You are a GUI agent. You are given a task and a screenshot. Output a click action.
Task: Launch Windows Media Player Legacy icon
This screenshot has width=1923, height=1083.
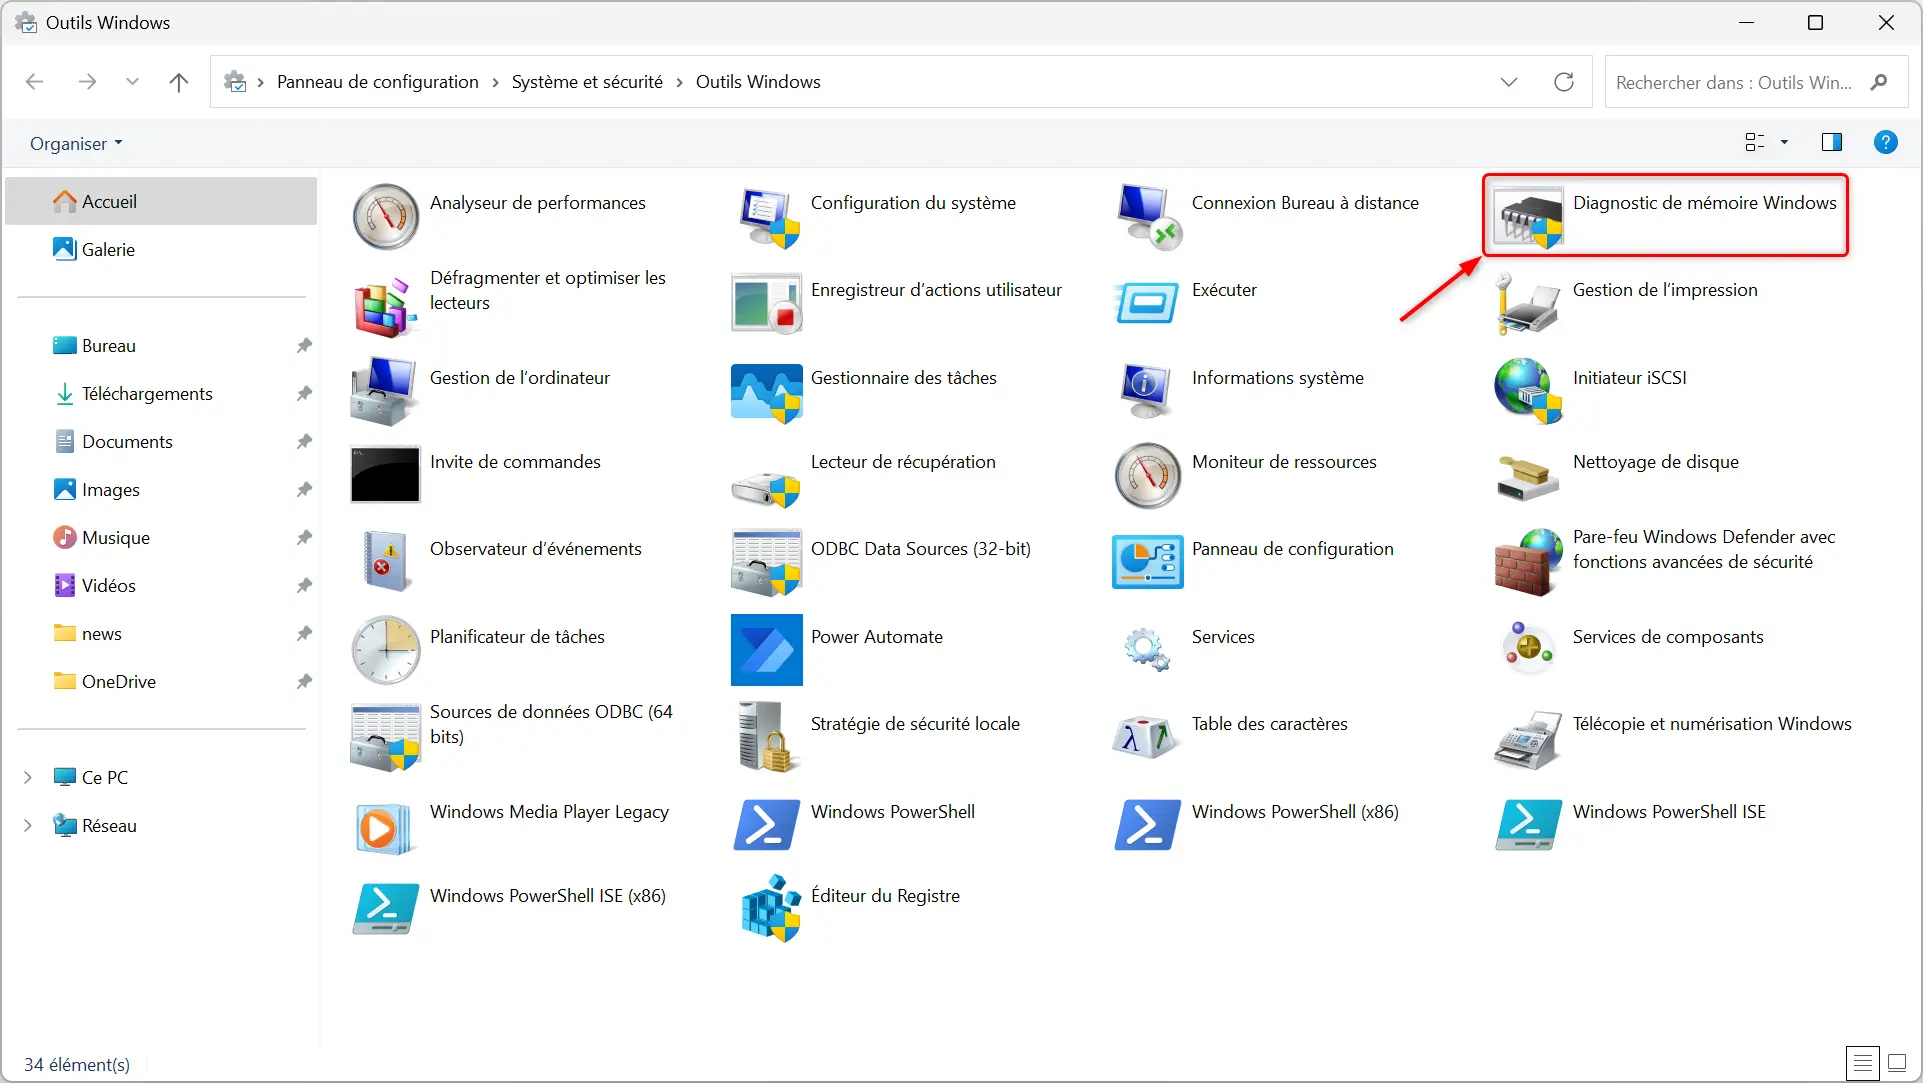pyautogui.click(x=383, y=828)
